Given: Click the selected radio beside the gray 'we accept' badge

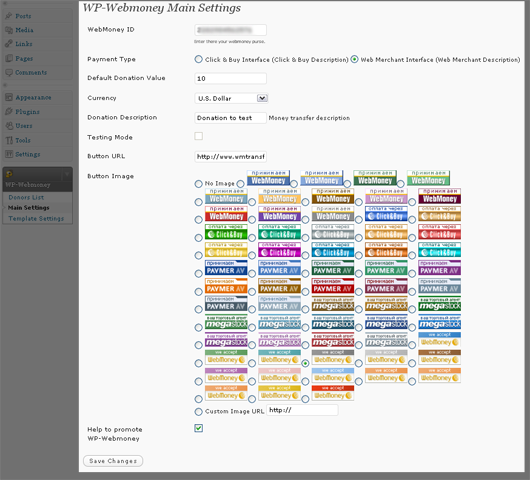Looking at the screenshot, I should coord(305,363).
